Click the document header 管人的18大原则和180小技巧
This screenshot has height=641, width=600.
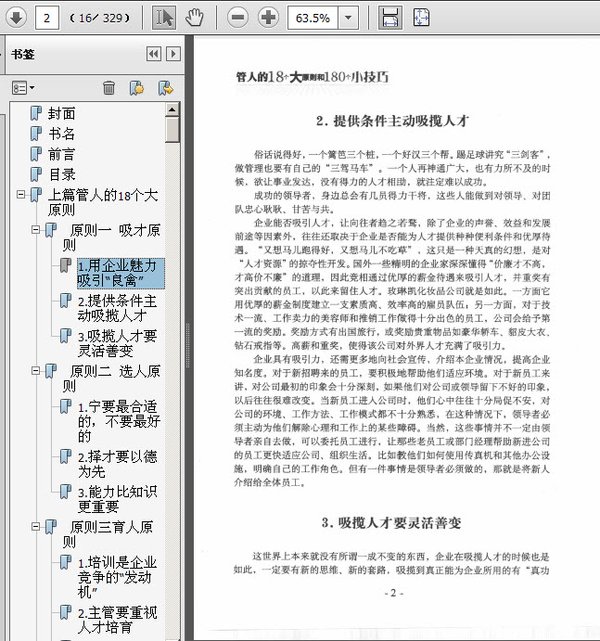click(312, 76)
